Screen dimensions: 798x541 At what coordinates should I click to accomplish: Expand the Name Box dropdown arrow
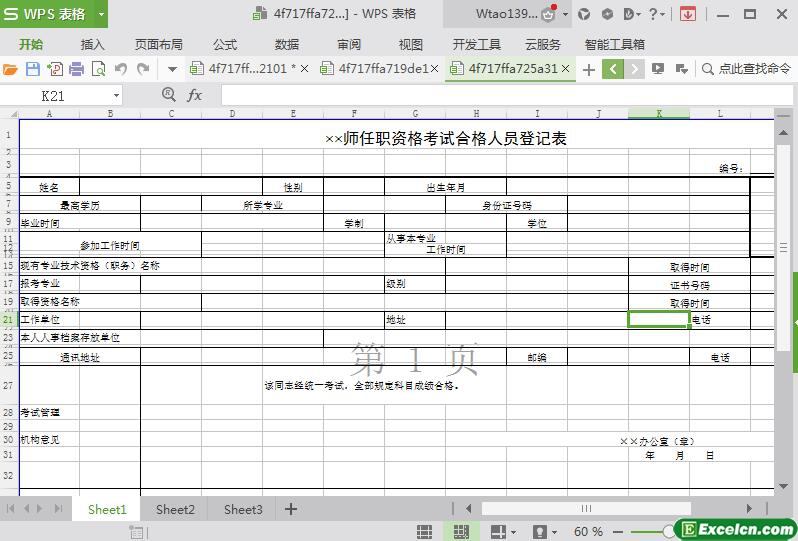point(116,96)
